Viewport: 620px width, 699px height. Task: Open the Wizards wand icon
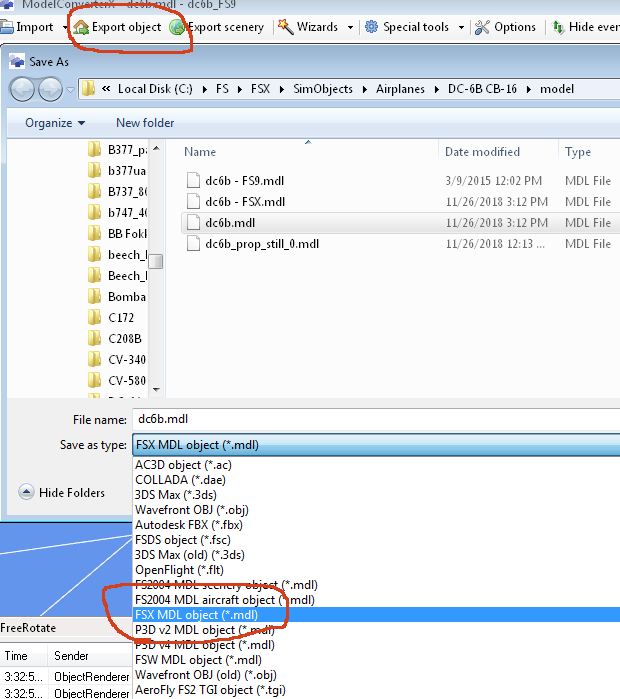(285, 27)
